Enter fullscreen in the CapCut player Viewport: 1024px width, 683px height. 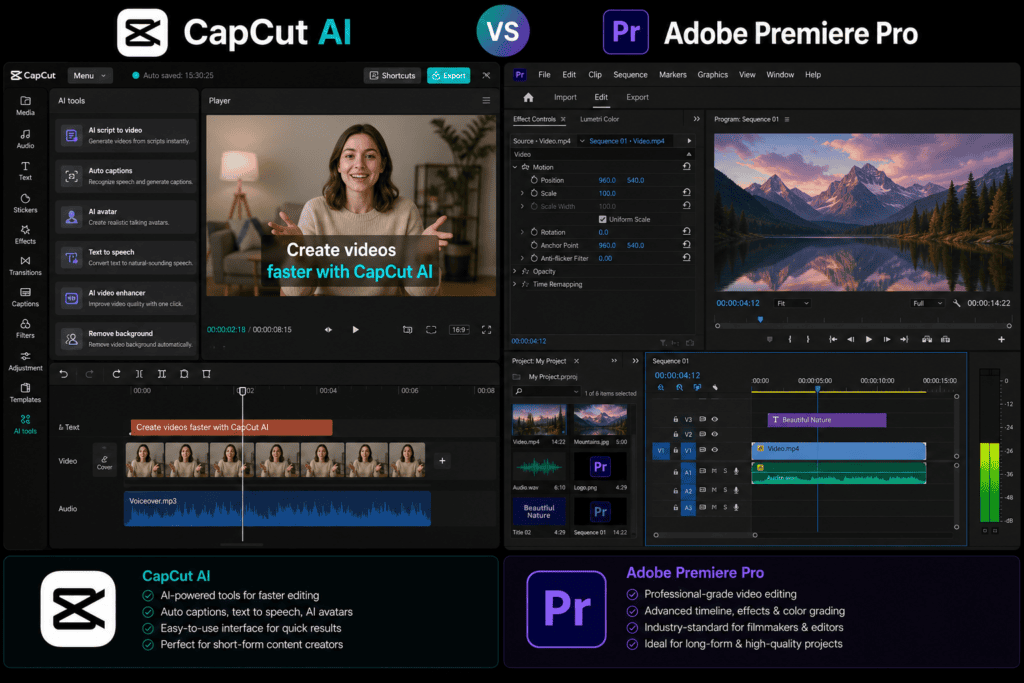pos(487,330)
